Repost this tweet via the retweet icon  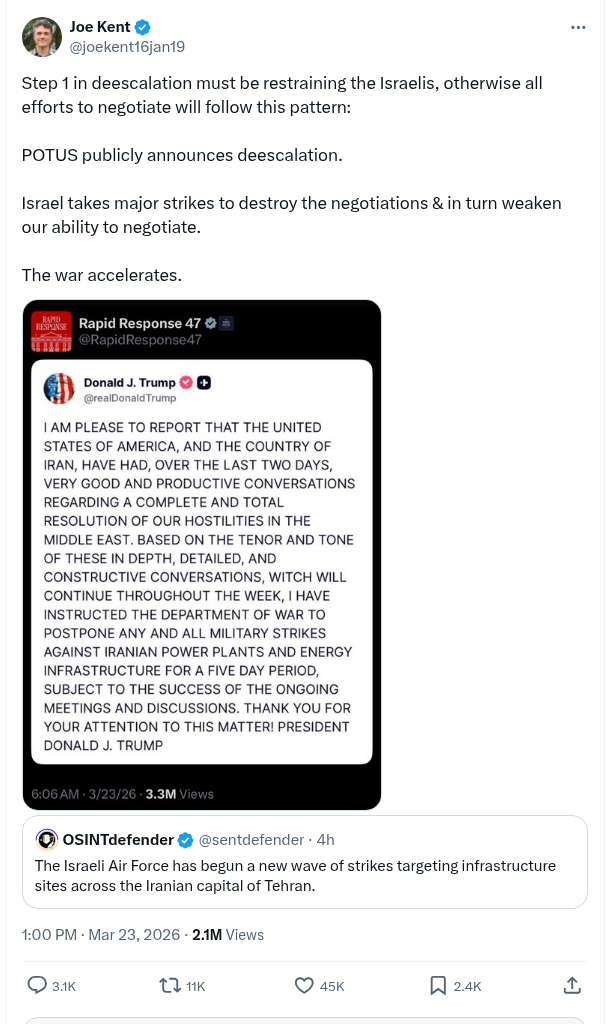click(170, 986)
